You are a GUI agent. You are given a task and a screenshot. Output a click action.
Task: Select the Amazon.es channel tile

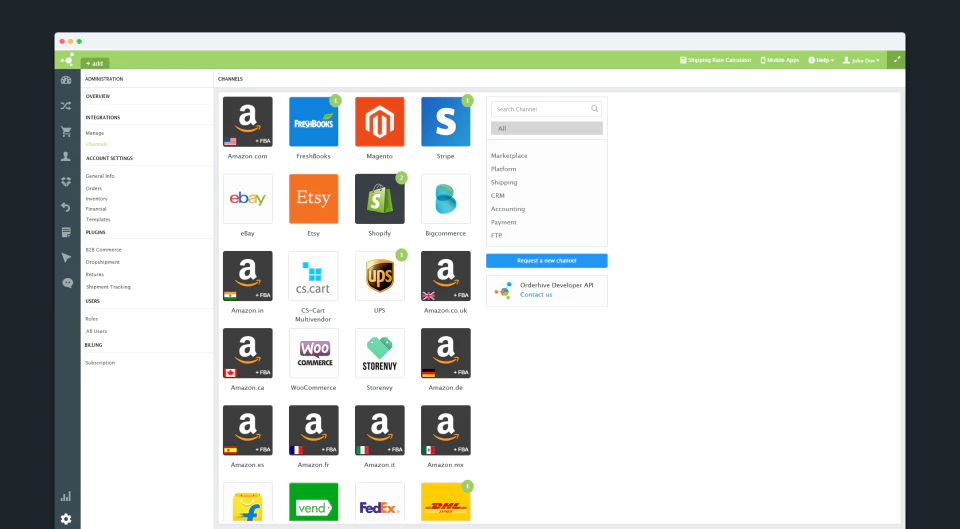tap(247, 430)
